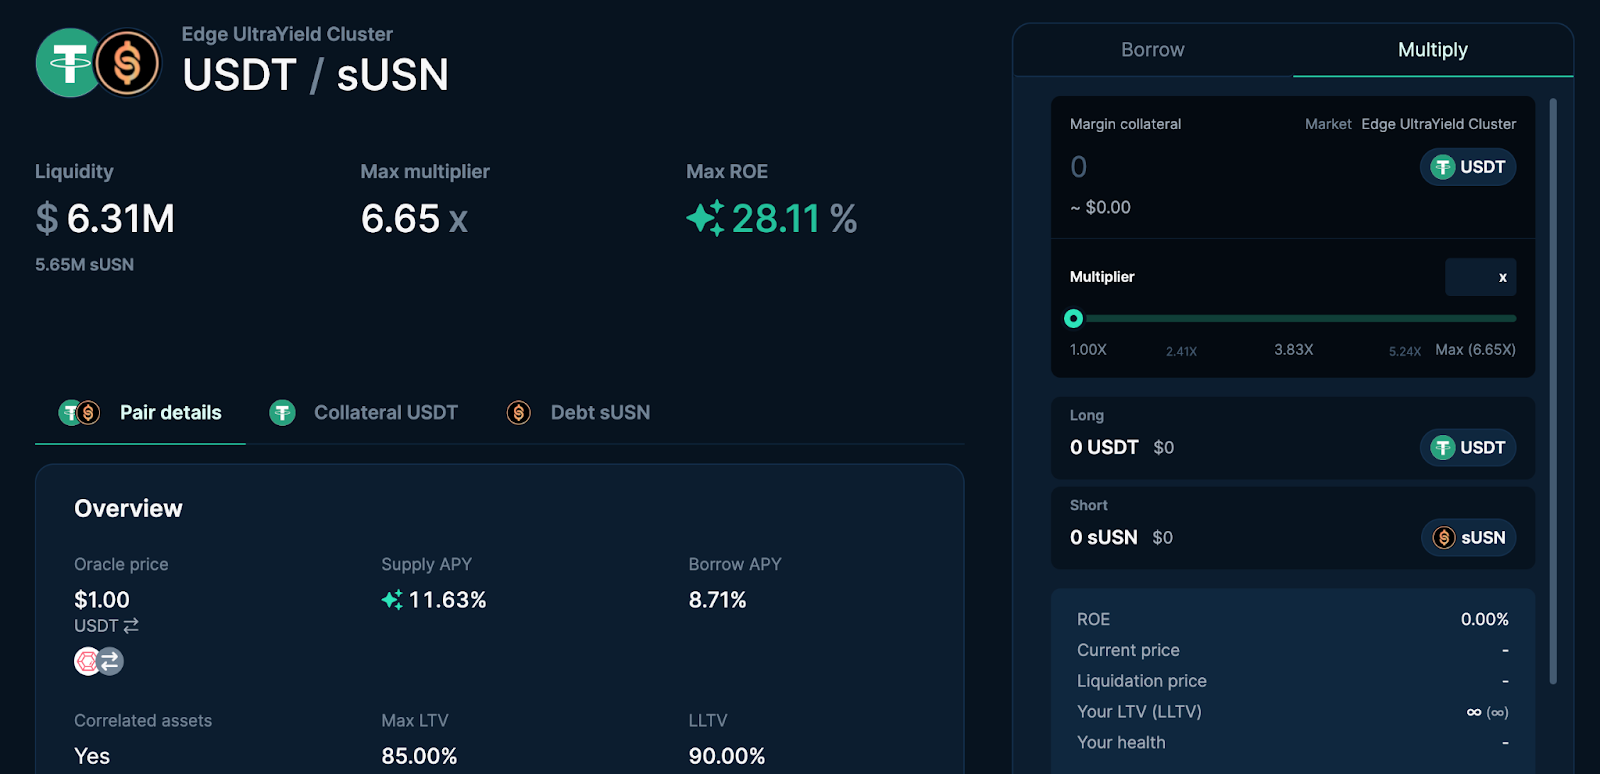
Task: Click the paired token icon on Pair details tab
Action: (x=79, y=412)
